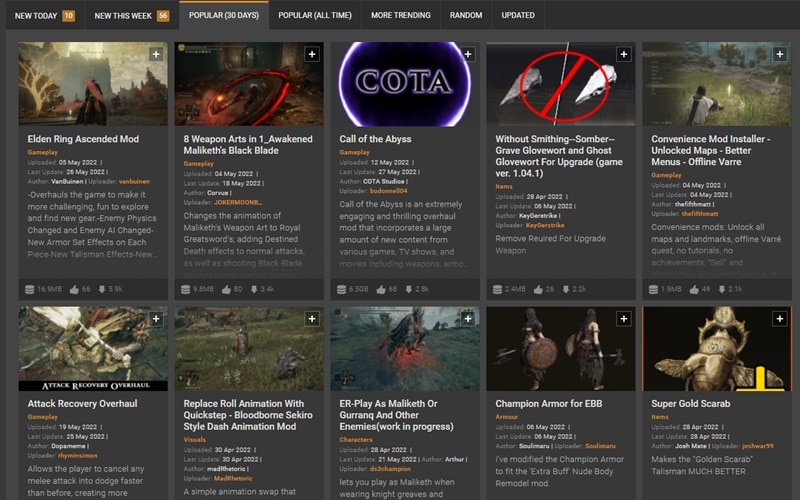Click plus icon on ER-Play As Maliketh card
This screenshot has width=800, height=500.
[468, 319]
